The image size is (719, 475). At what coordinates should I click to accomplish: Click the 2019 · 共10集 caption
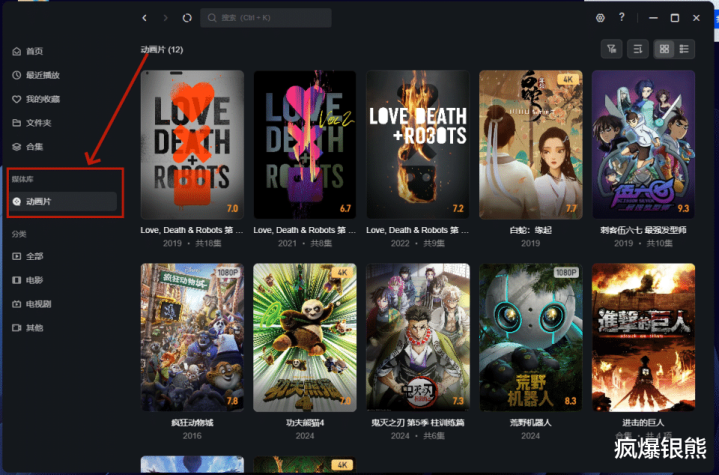click(x=643, y=243)
